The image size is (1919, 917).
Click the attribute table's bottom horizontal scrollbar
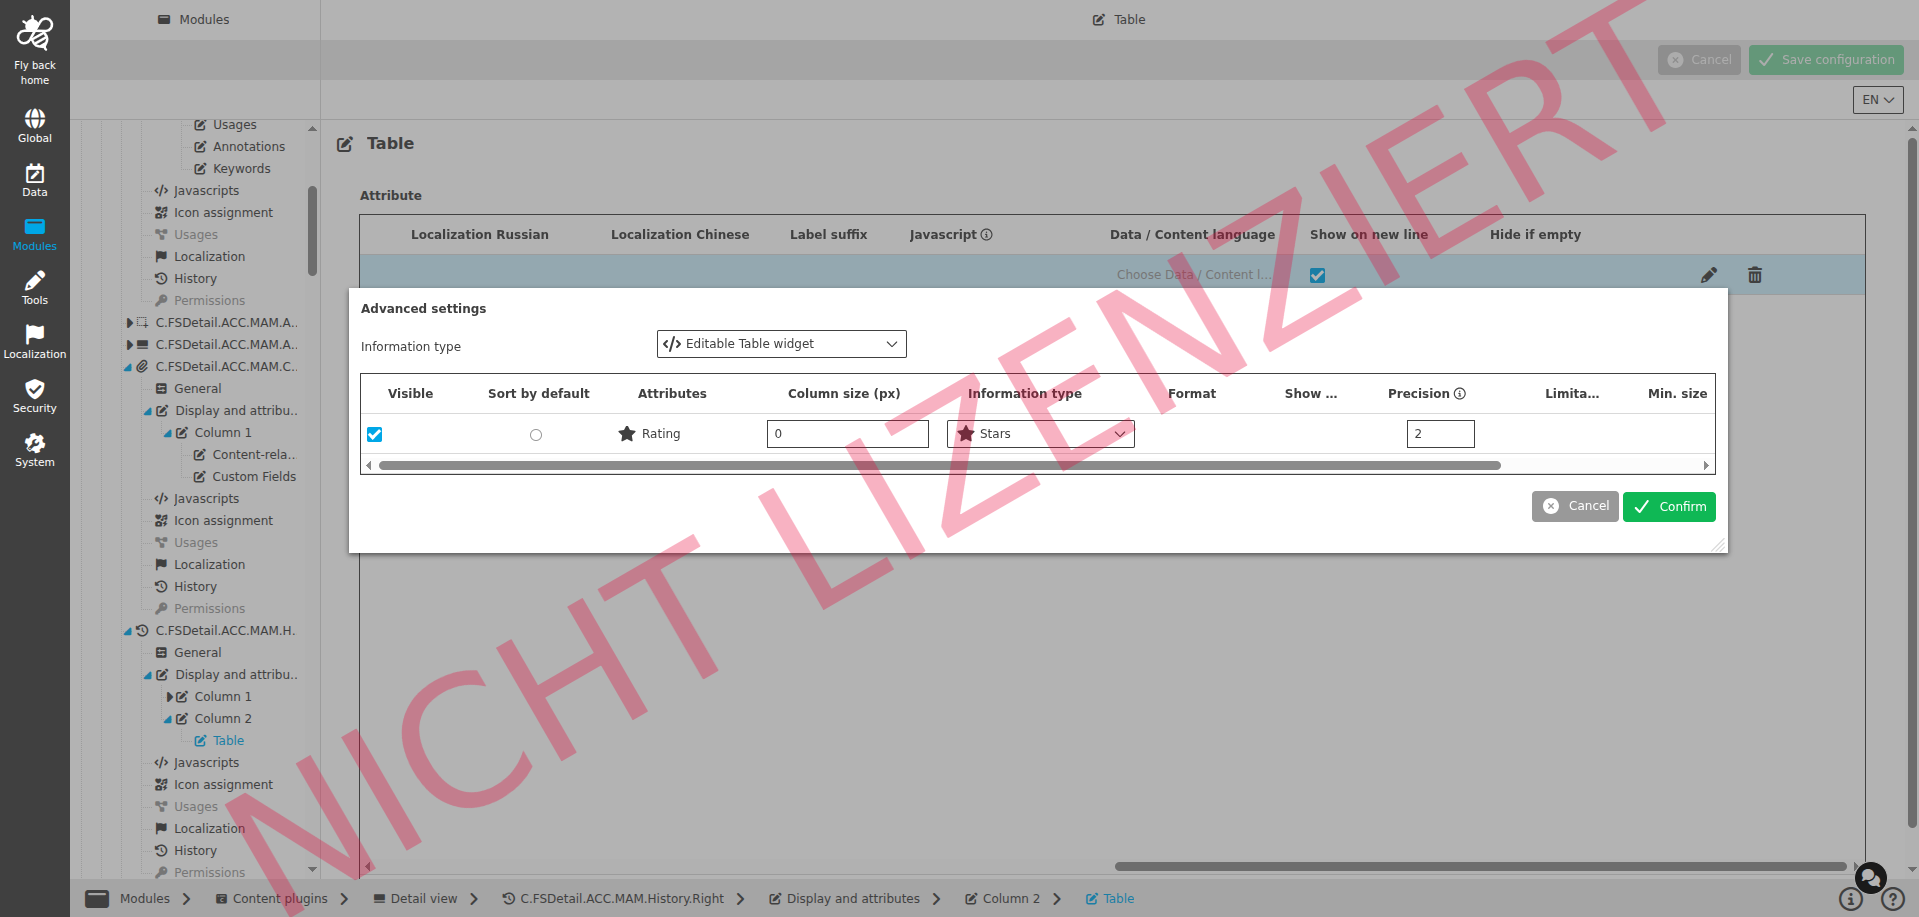pos(1480,867)
